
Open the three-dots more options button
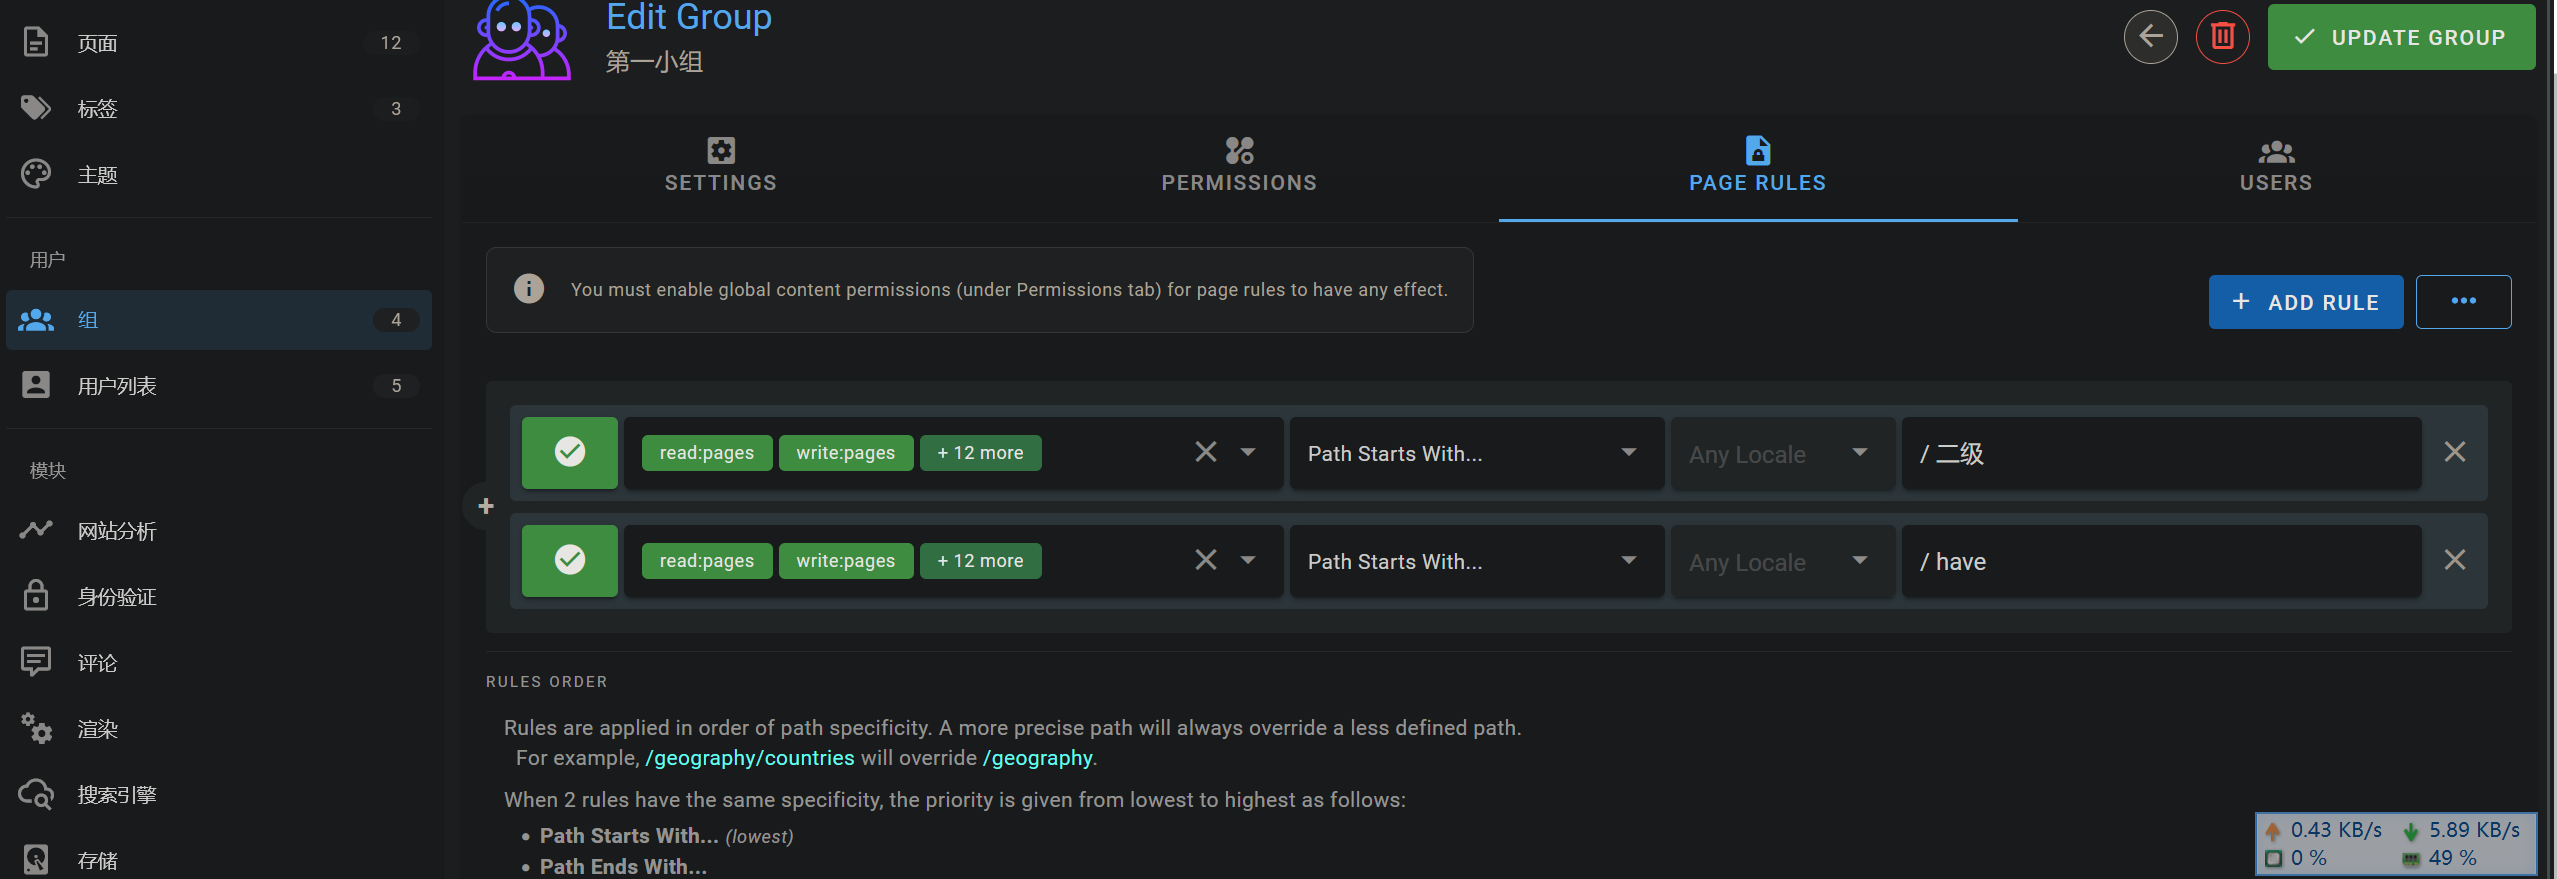point(2463,301)
